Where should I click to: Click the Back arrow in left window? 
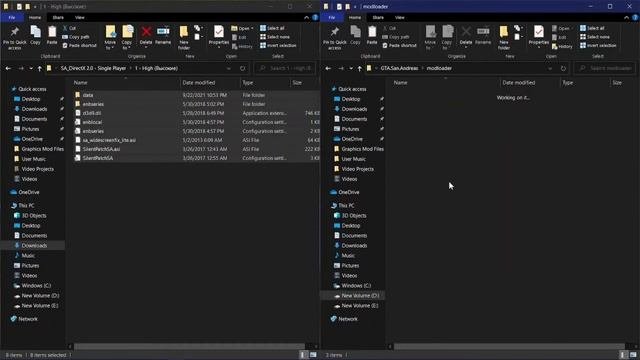pos(8,68)
